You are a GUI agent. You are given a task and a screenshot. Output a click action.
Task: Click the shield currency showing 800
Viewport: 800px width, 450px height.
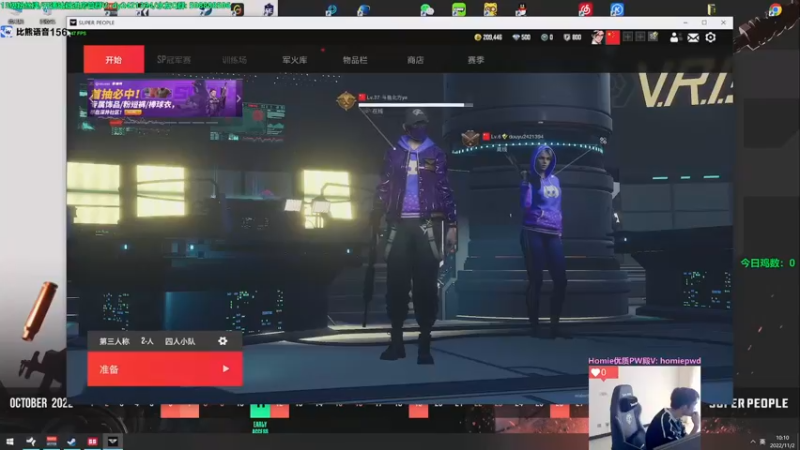pos(572,37)
